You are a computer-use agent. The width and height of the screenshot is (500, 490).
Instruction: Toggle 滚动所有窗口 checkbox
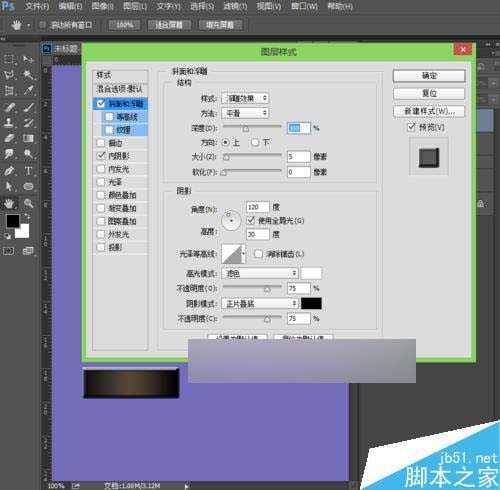tap(42, 25)
